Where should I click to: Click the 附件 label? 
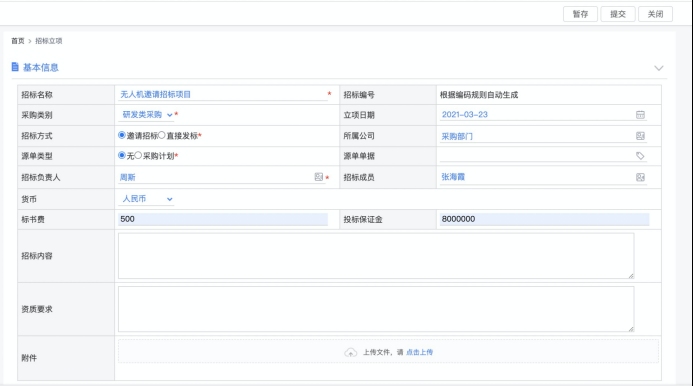(x=29, y=358)
